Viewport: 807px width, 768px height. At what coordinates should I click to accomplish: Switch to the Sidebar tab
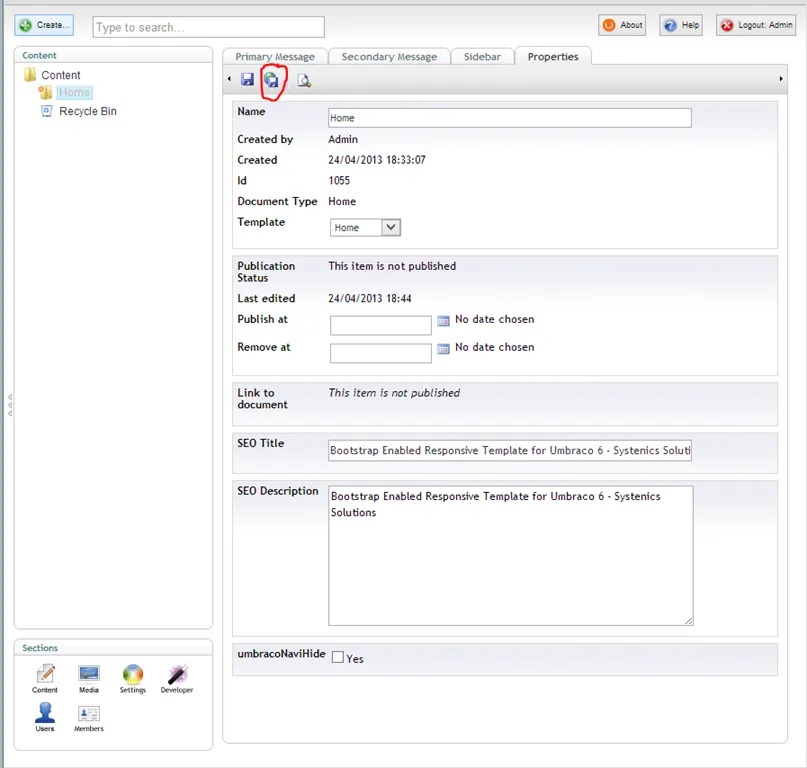point(482,57)
